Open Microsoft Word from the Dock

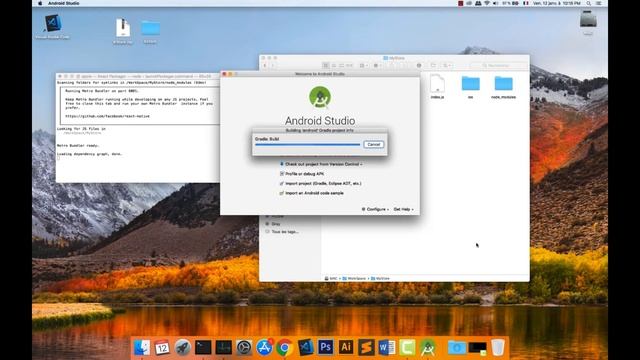point(387,347)
